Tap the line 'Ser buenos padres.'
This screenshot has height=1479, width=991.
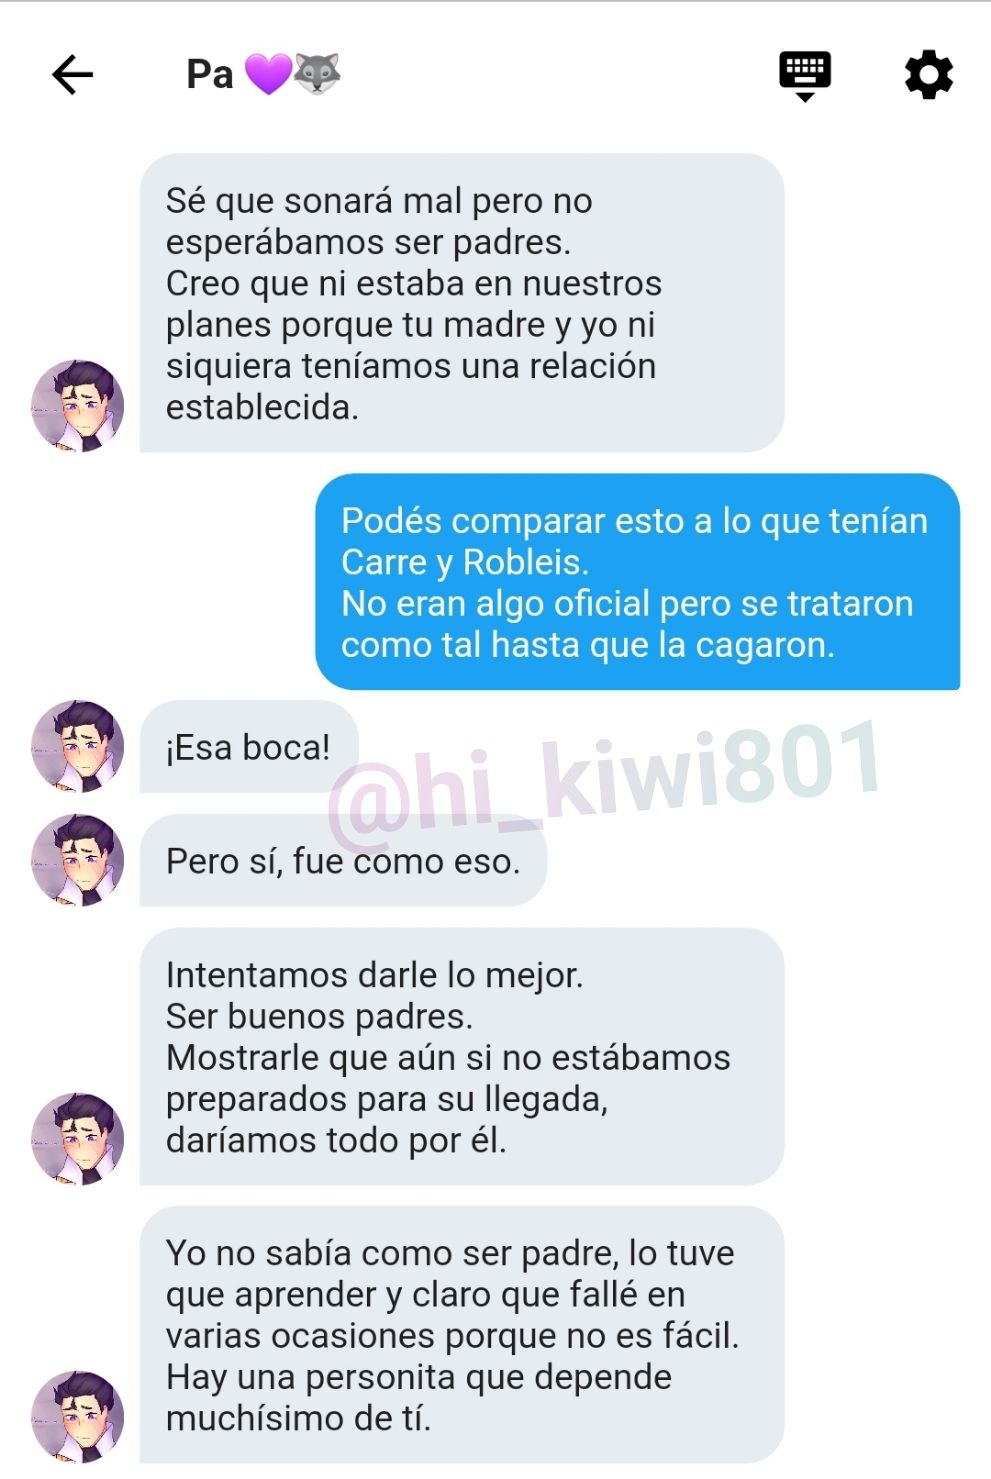(319, 1017)
